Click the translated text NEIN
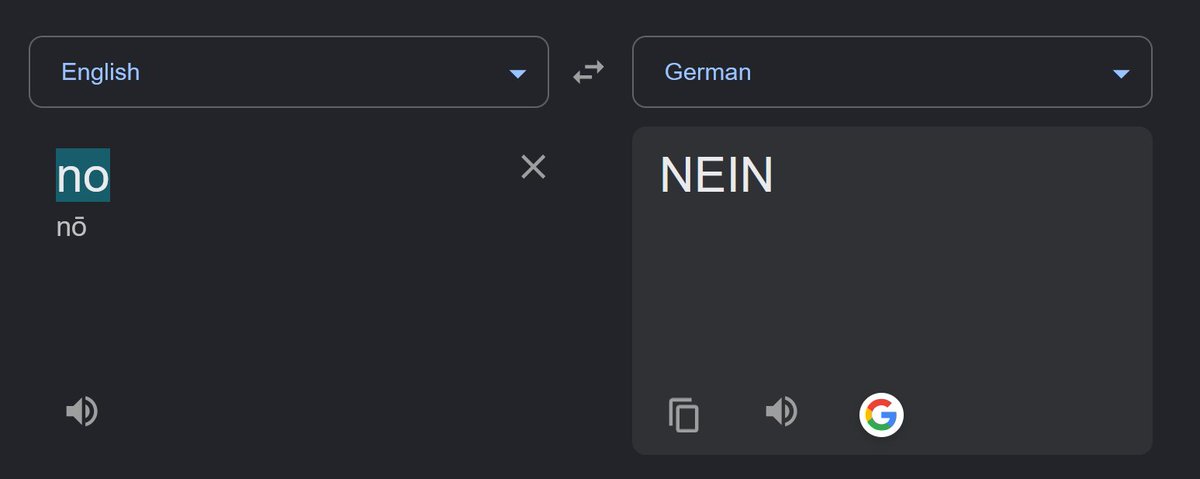The height and width of the screenshot is (479, 1200). [x=717, y=176]
